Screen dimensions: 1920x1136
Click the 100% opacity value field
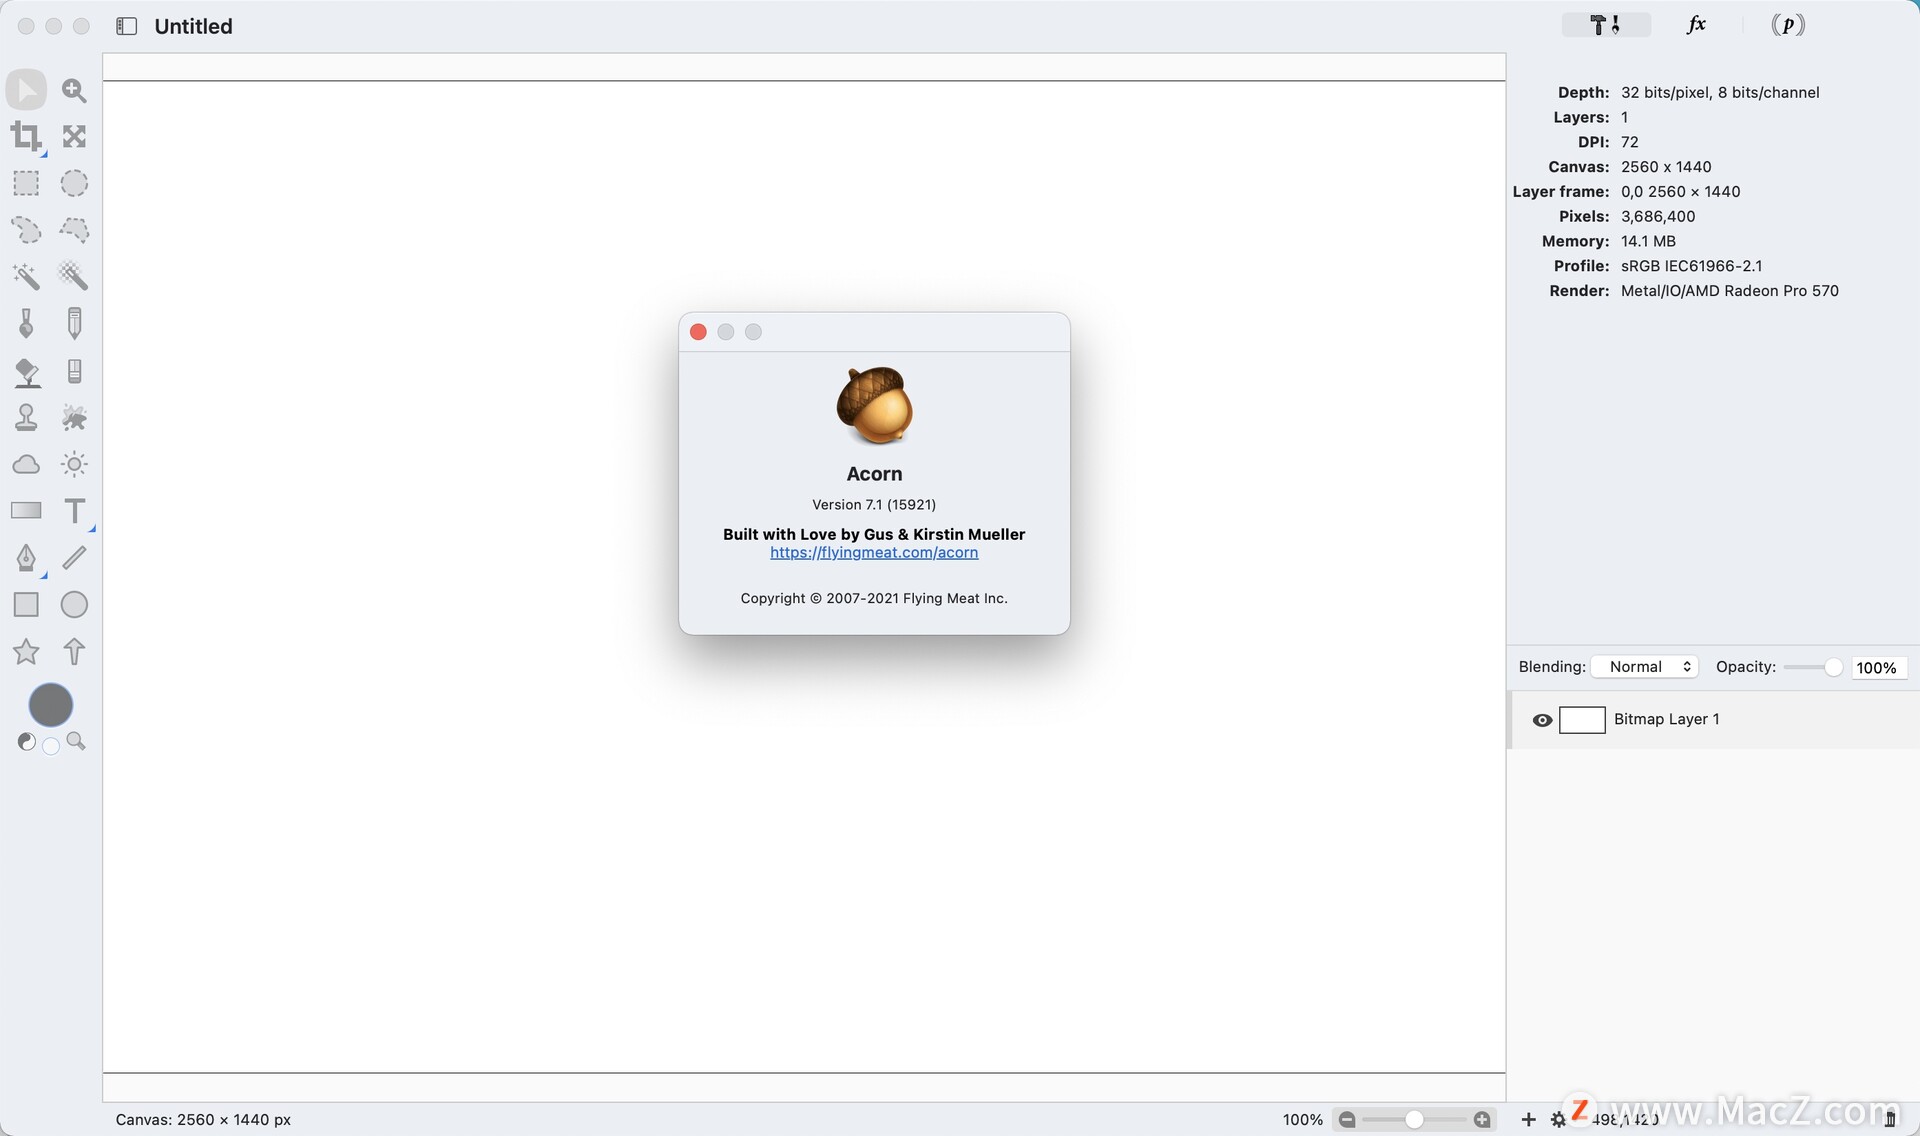point(1877,668)
